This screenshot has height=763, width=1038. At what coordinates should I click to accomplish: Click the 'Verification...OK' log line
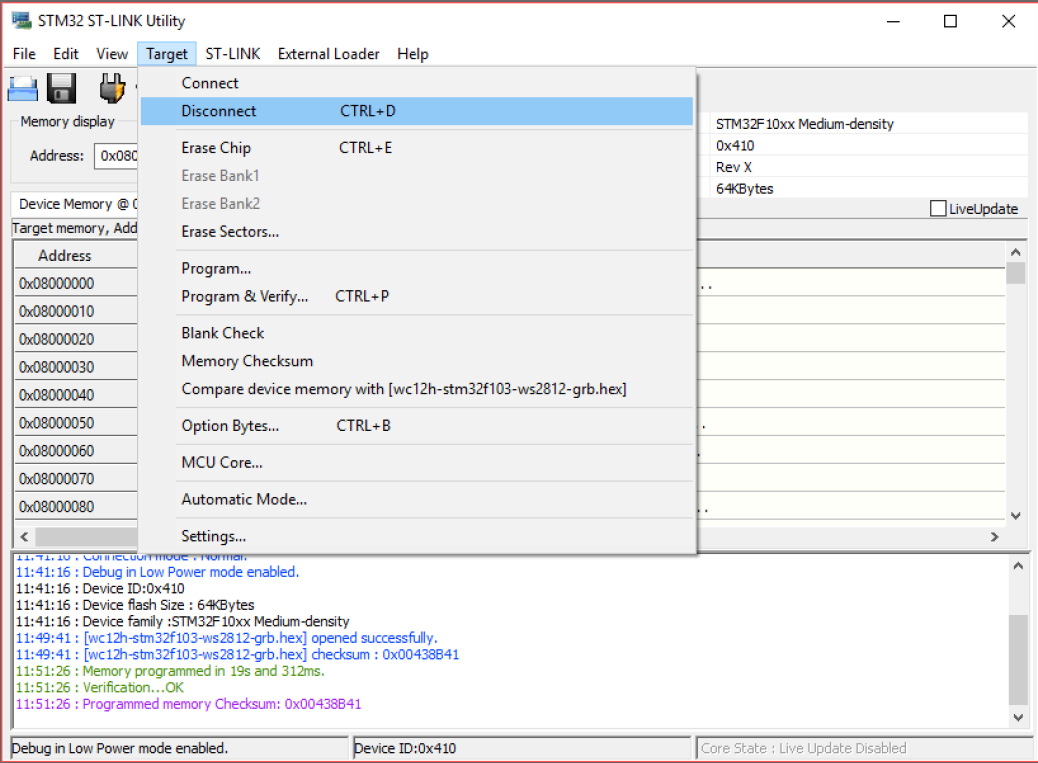pos(99,688)
